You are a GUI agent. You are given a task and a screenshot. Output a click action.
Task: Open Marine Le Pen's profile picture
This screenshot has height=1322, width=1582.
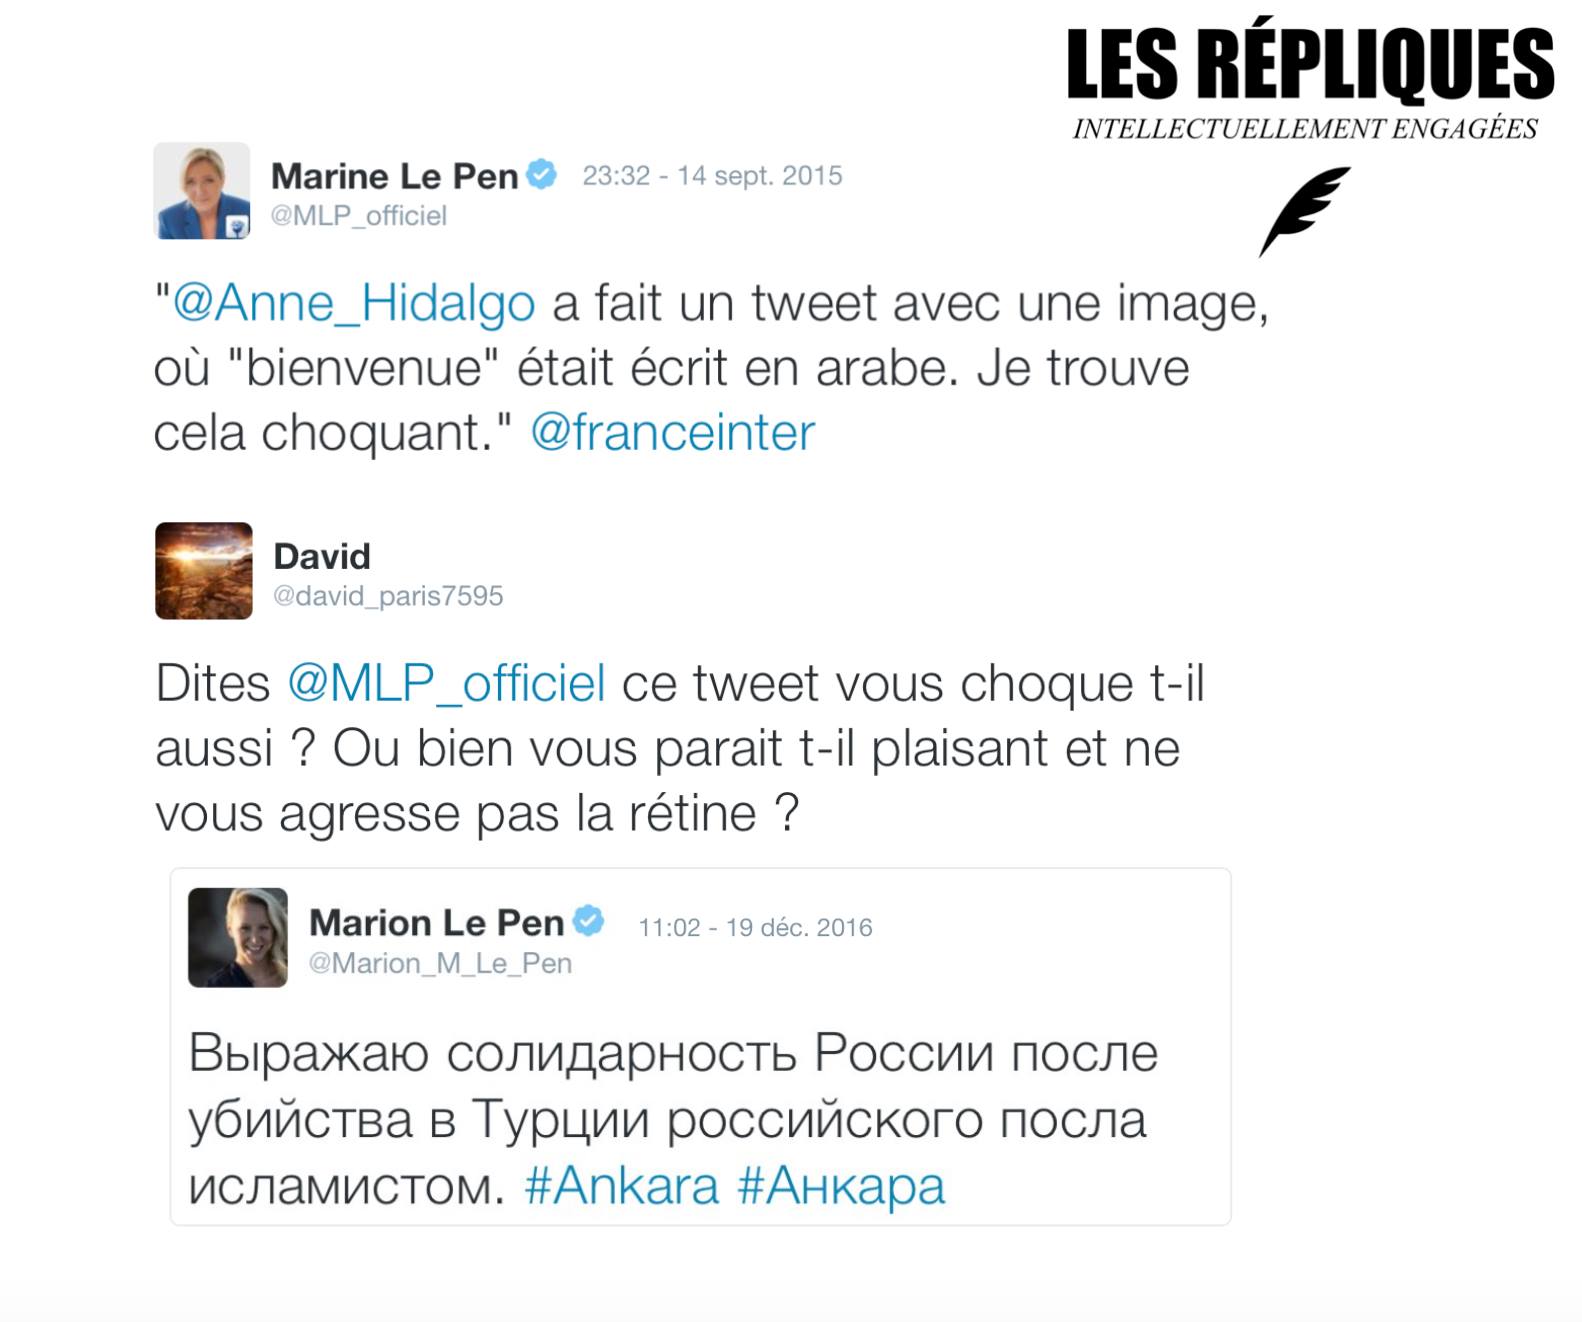(x=202, y=191)
